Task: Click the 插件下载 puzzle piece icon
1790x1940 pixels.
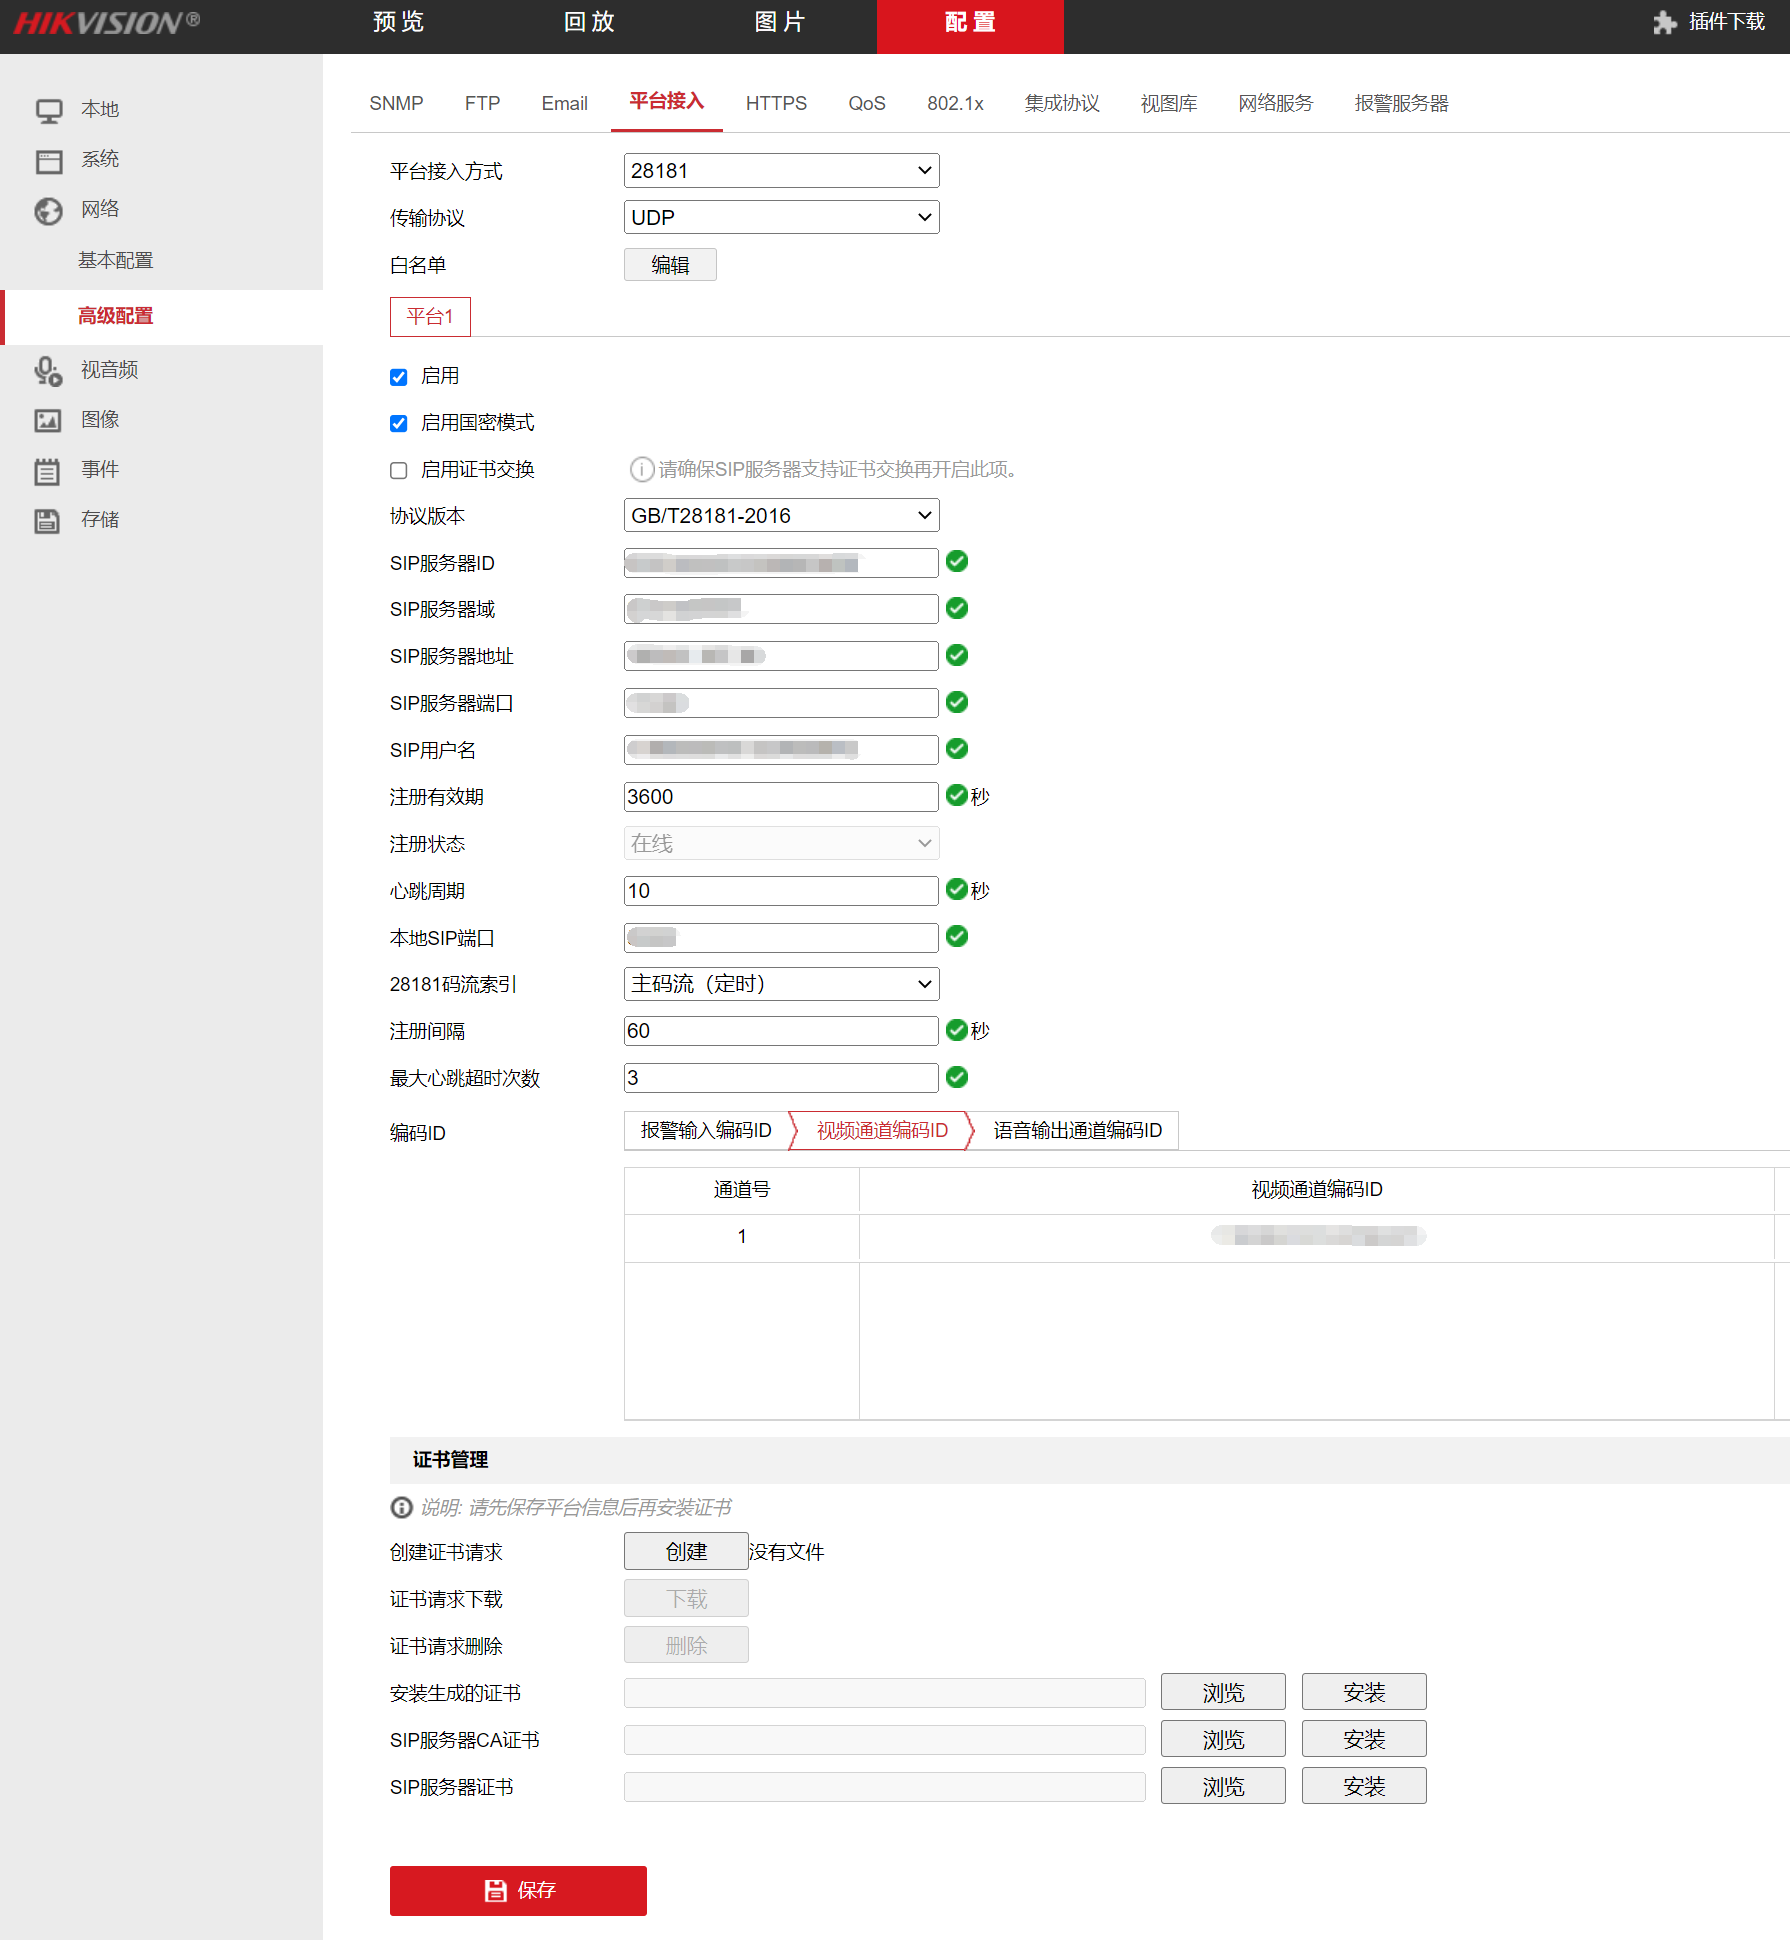Action: click(1664, 23)
